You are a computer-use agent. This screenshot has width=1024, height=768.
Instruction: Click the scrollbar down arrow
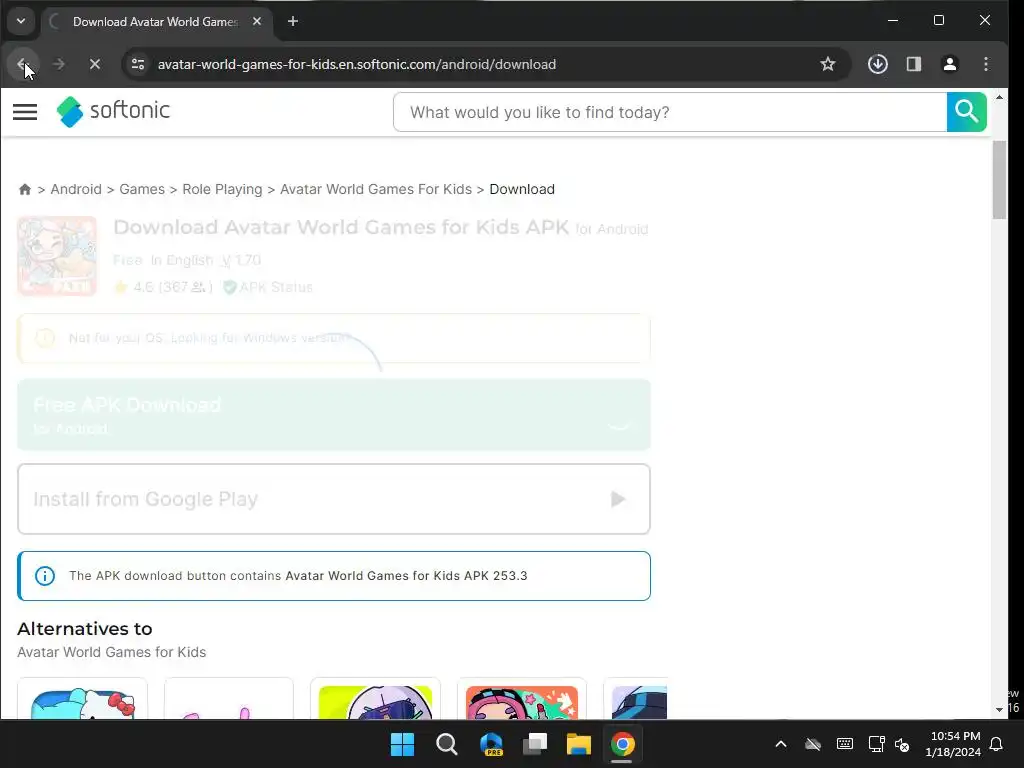point(999,710)
